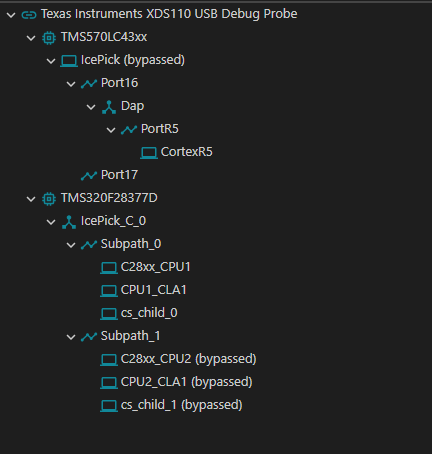Collapse the TMS320F28377D device node
Image resolution: width=432 pixels, height=454 pixels.
pos(31,199)
